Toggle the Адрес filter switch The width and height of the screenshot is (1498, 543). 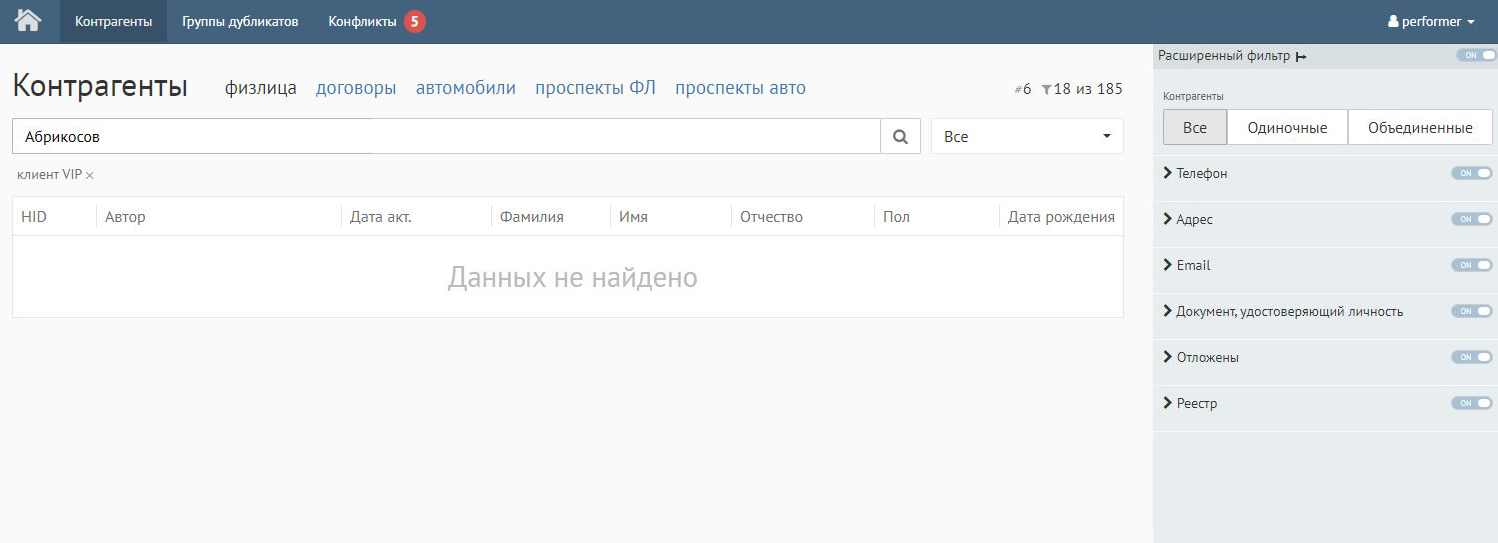click(x=1471, y=219)
